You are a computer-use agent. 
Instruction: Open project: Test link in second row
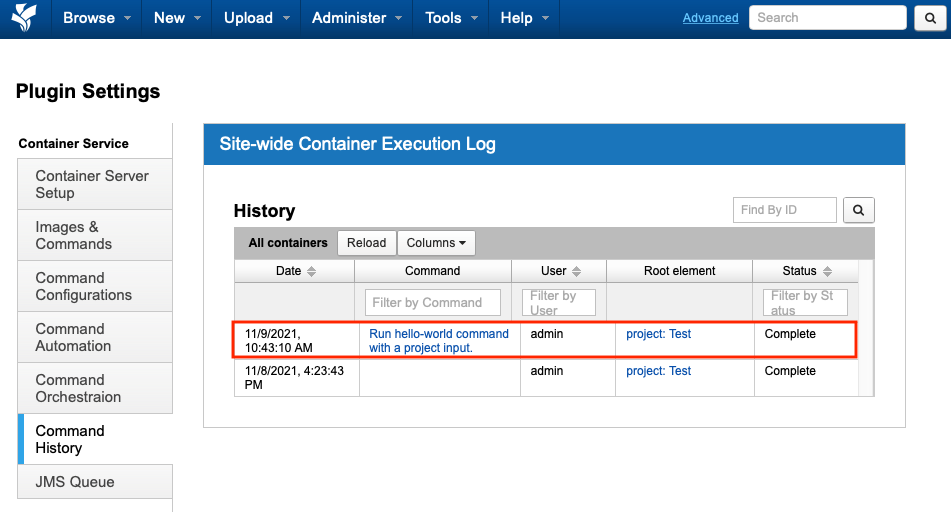pyautogui.click(x=658, y=371)
